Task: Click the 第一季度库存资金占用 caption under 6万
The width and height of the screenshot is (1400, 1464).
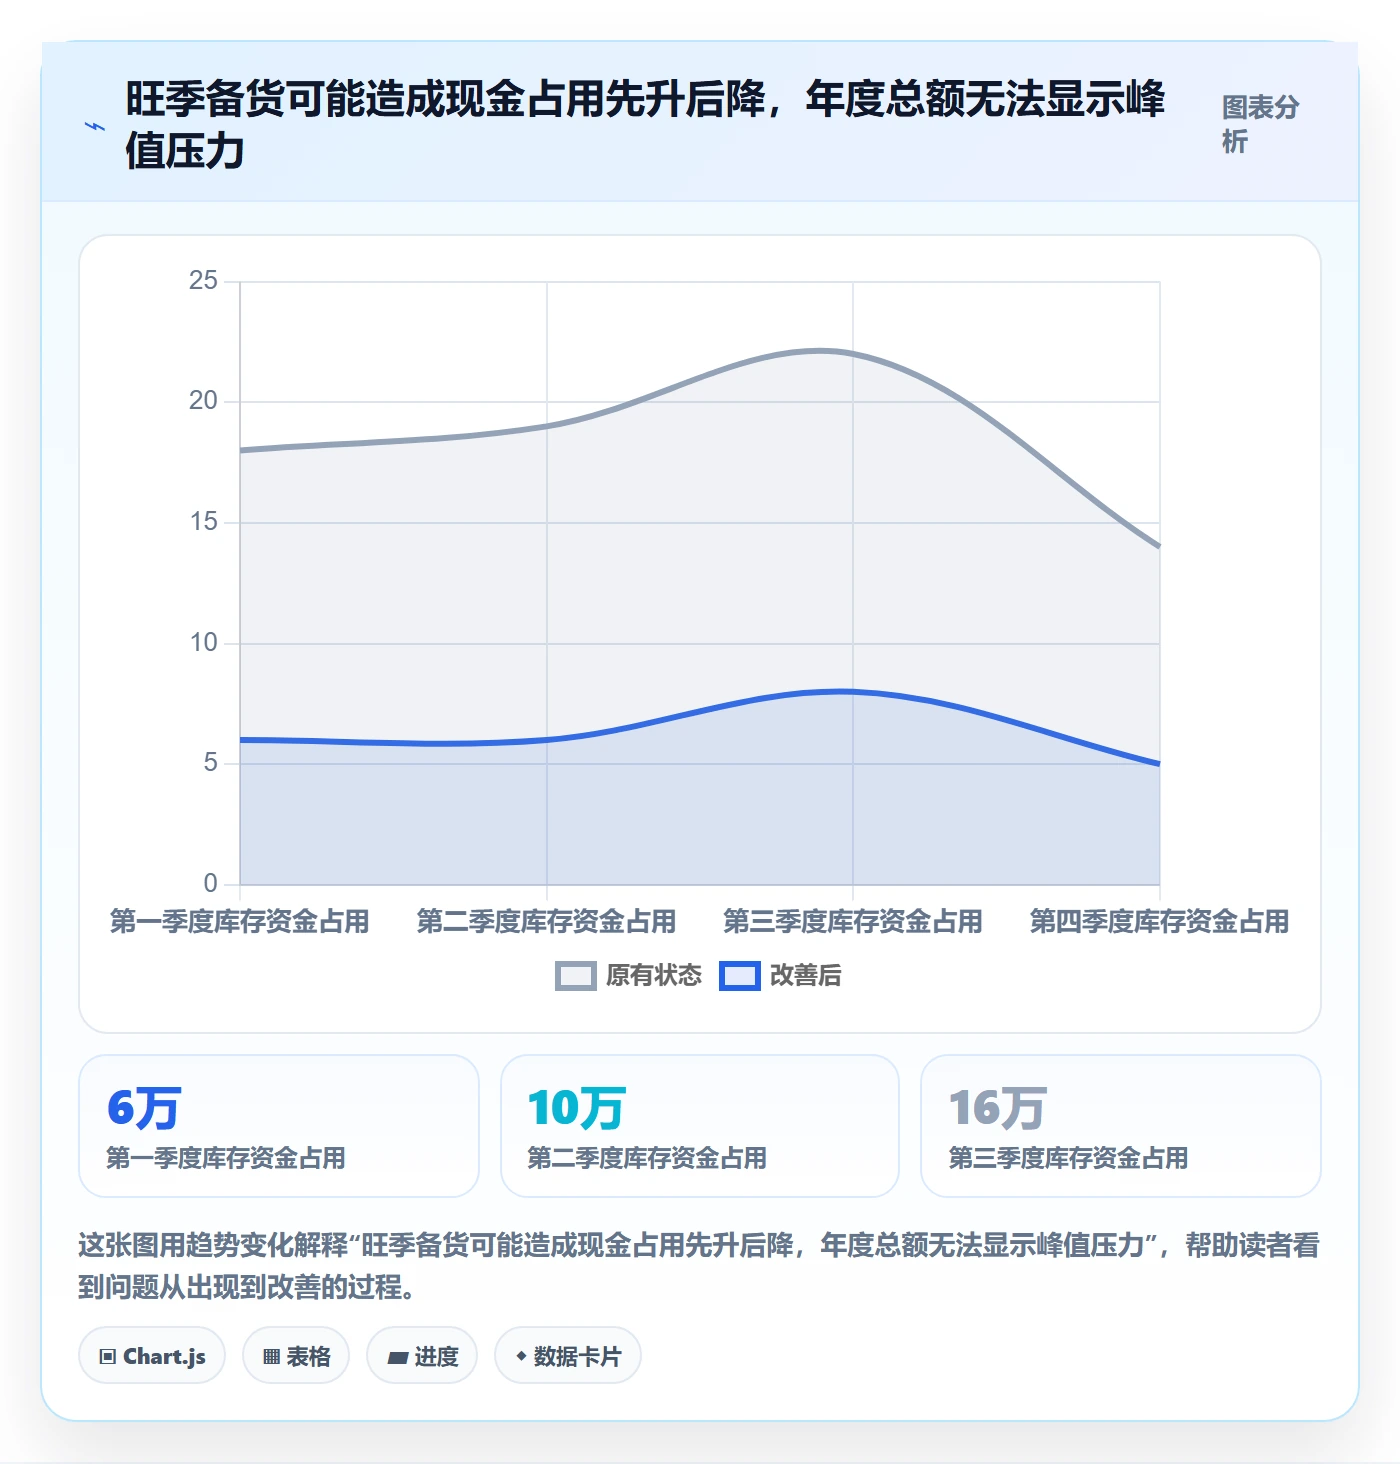Action: (226, 1158)
